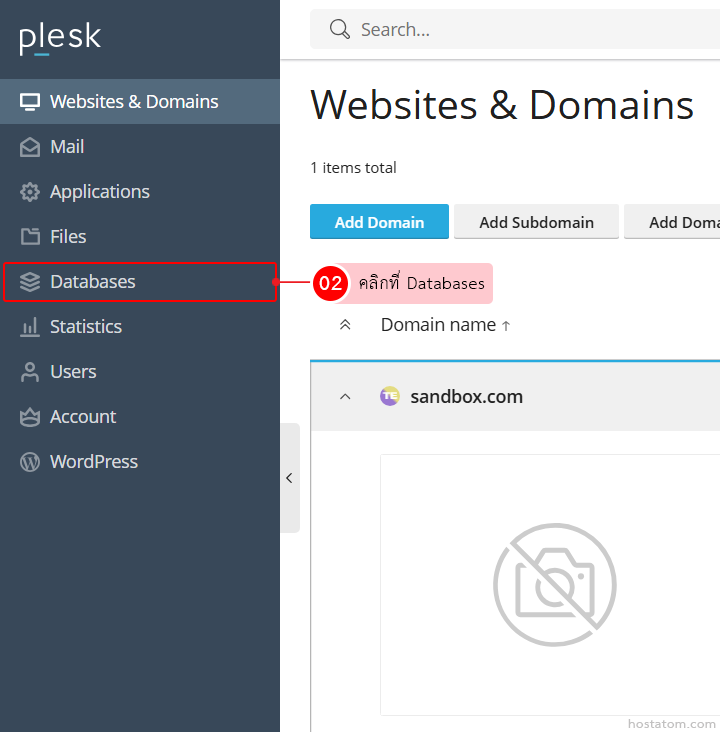The height and width of the screenshot is (732, 720).
Task: Click the Mail envelope icon in sidebar
Action: coord(30,147)
